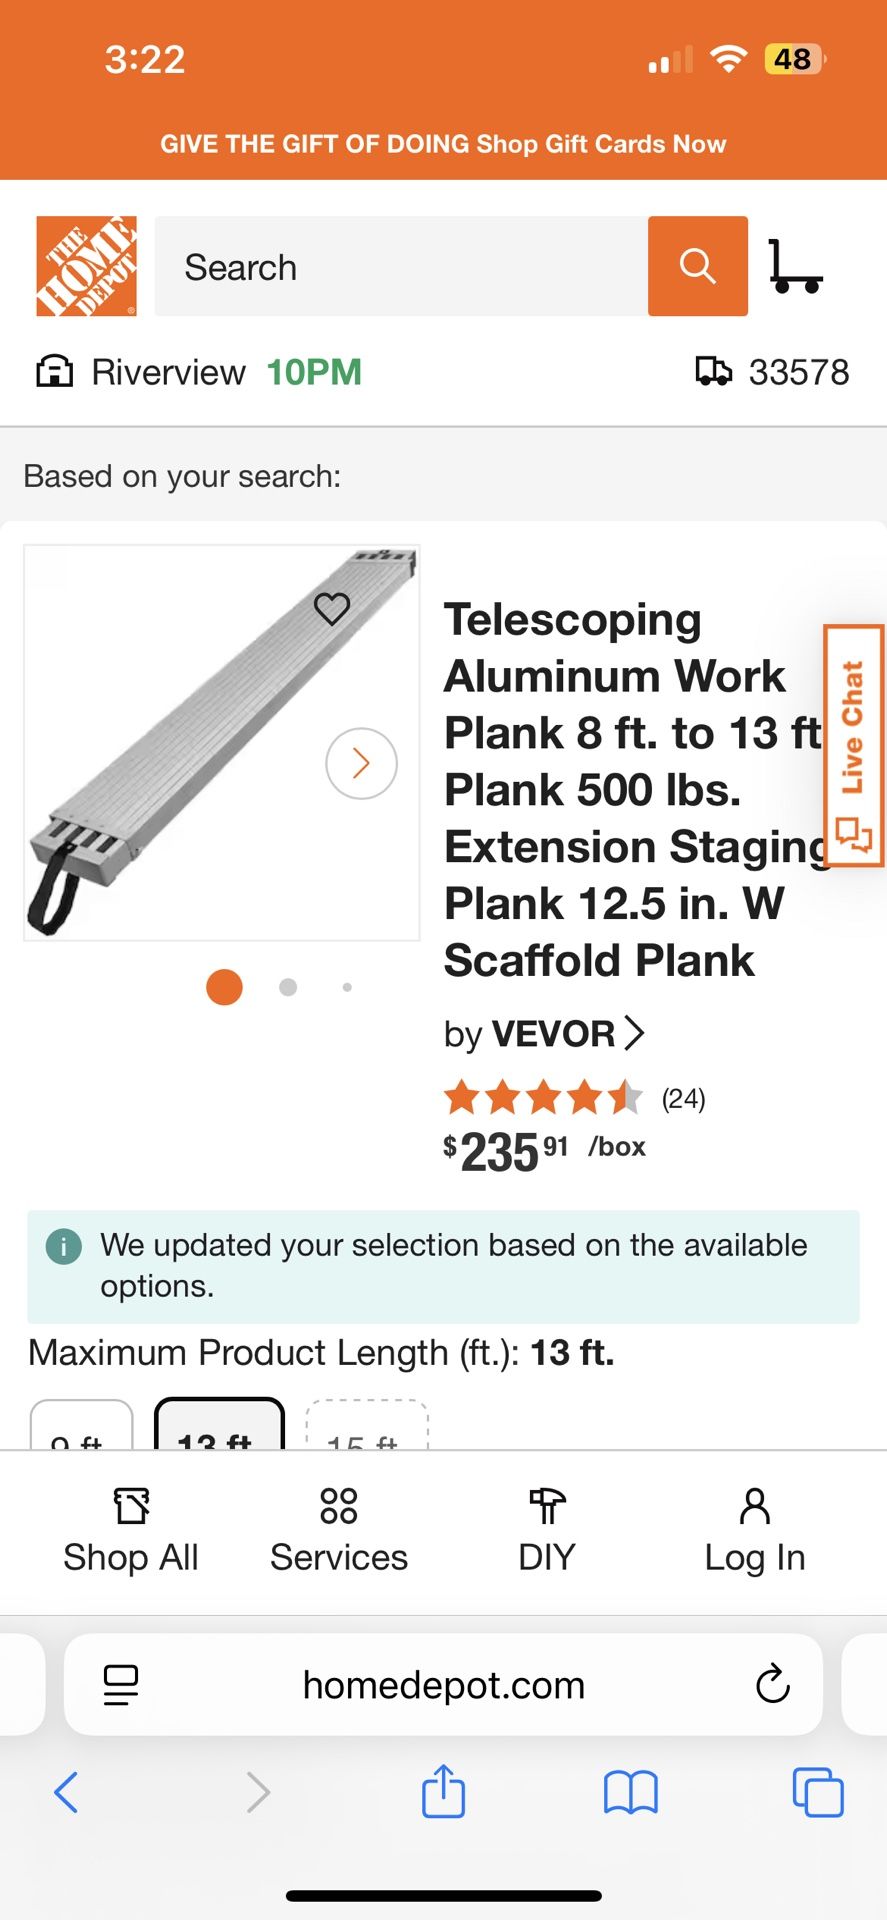This screenshot has width=887, height=1920.
Task: Show the next product image arrow
Action: point(361,763)
